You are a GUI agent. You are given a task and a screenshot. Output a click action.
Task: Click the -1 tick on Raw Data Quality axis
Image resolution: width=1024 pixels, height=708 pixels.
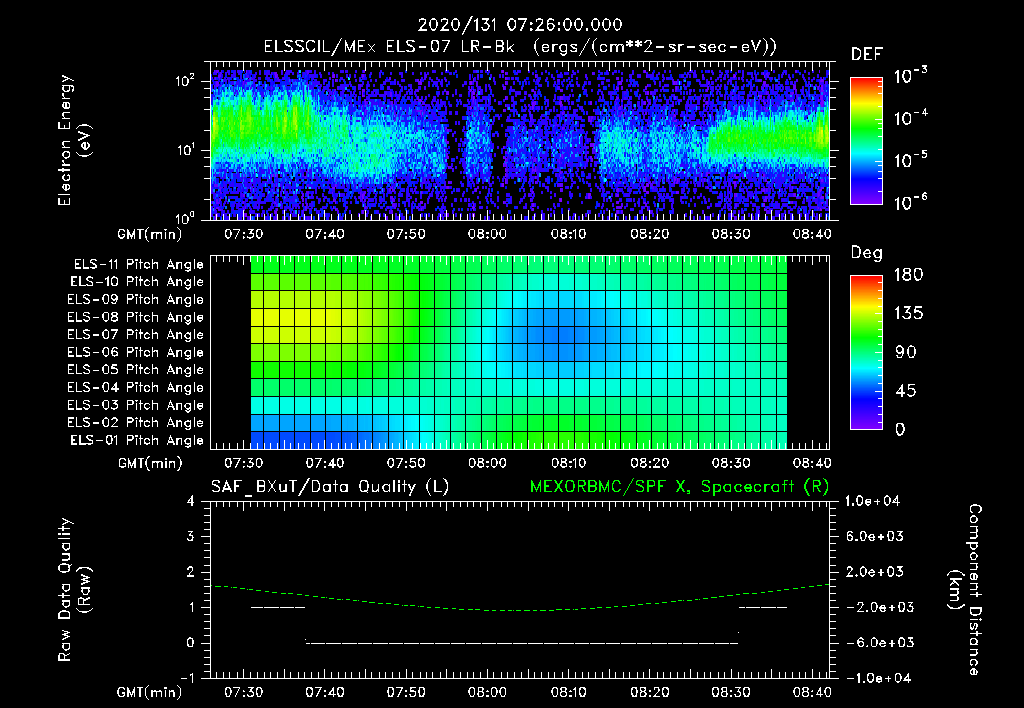(x=187, y=678)
